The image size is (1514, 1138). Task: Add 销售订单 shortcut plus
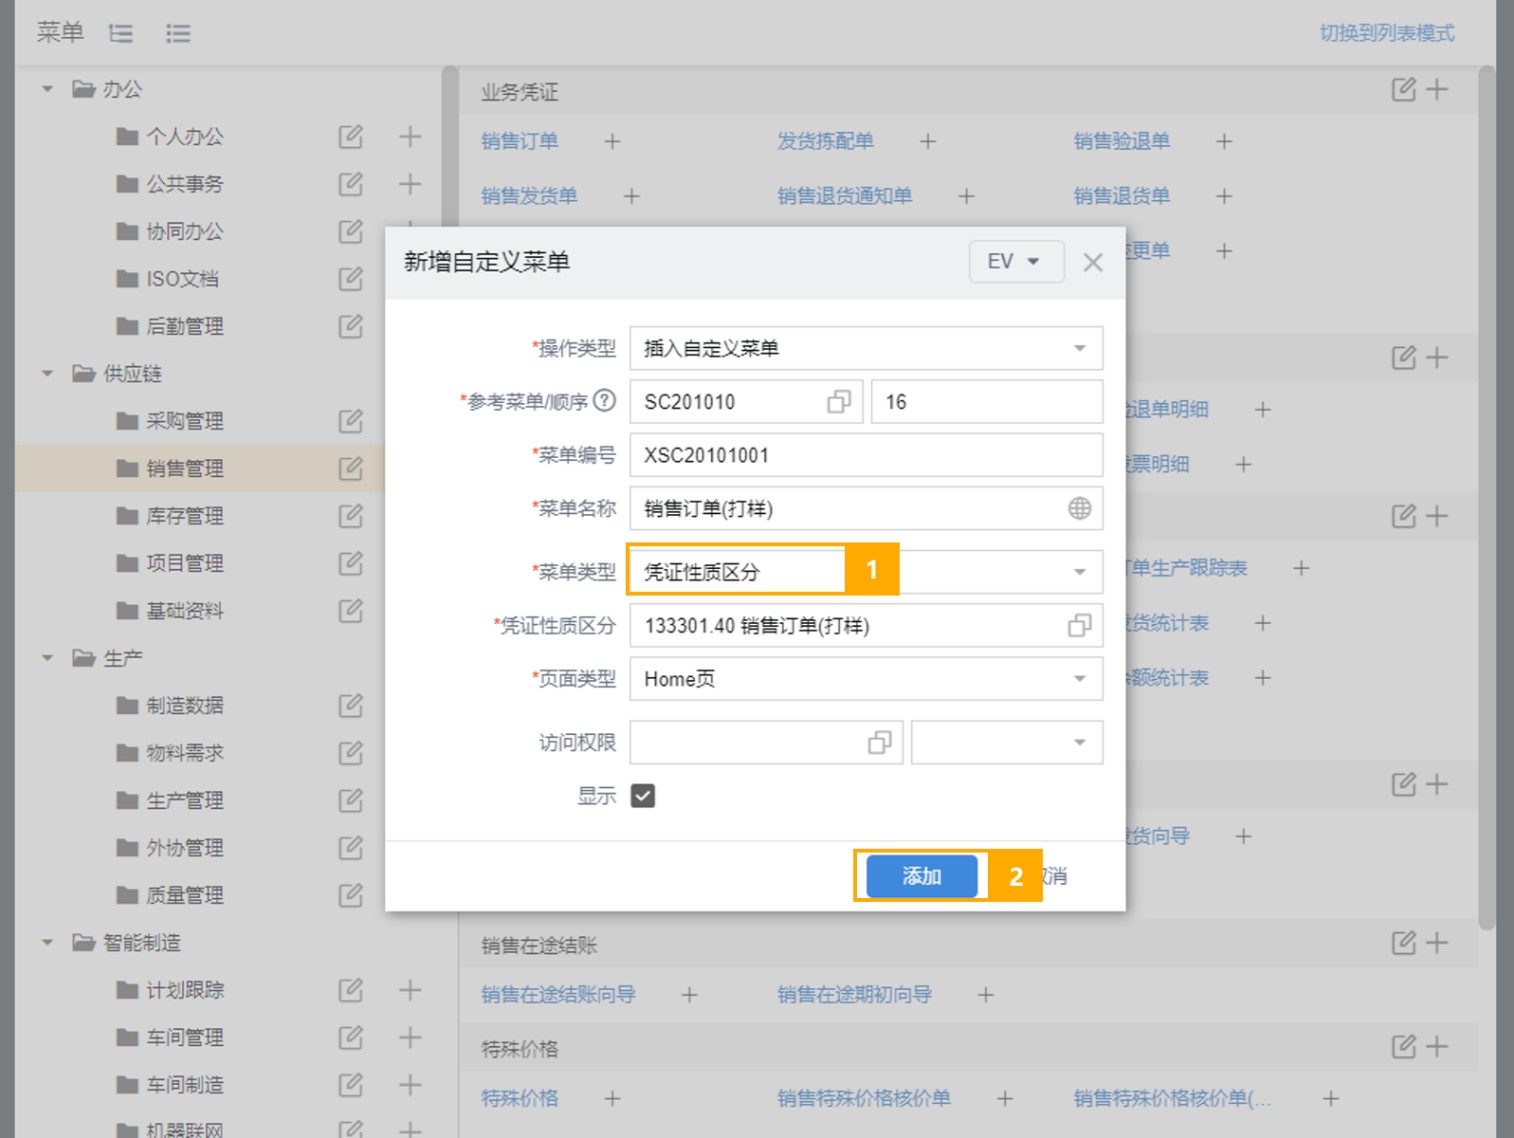point(612,142)
